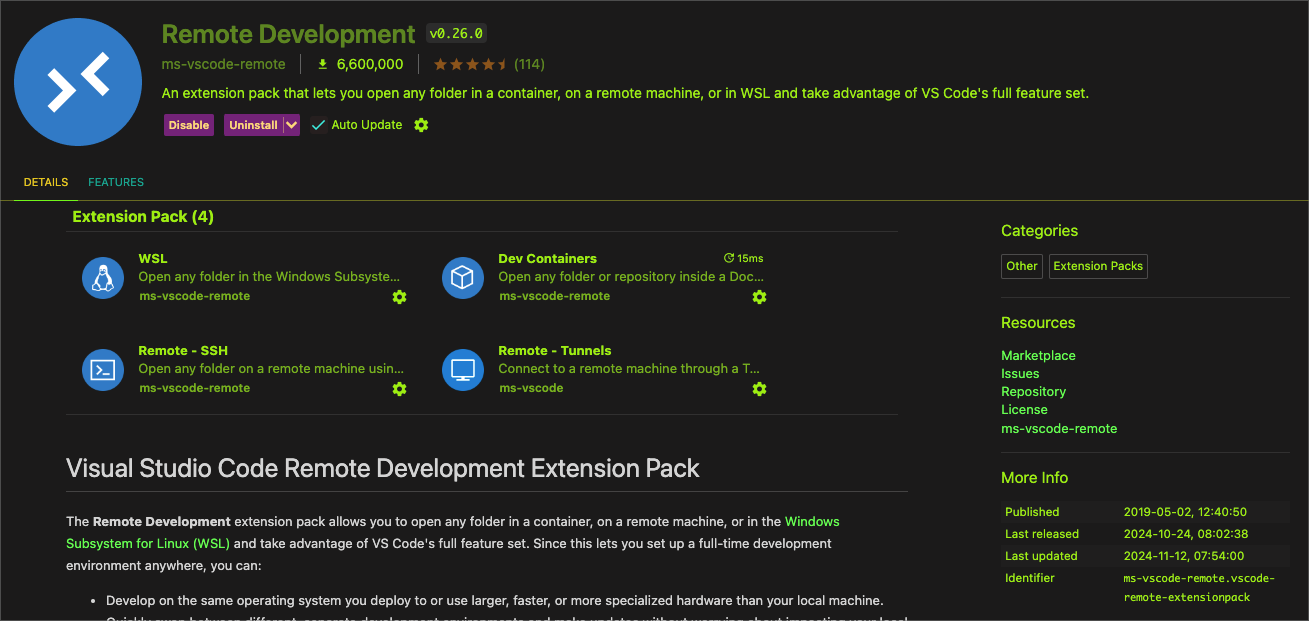Open the License resource link
Viewport: 1309px width, 621px height.
[x=1024, y=410]
